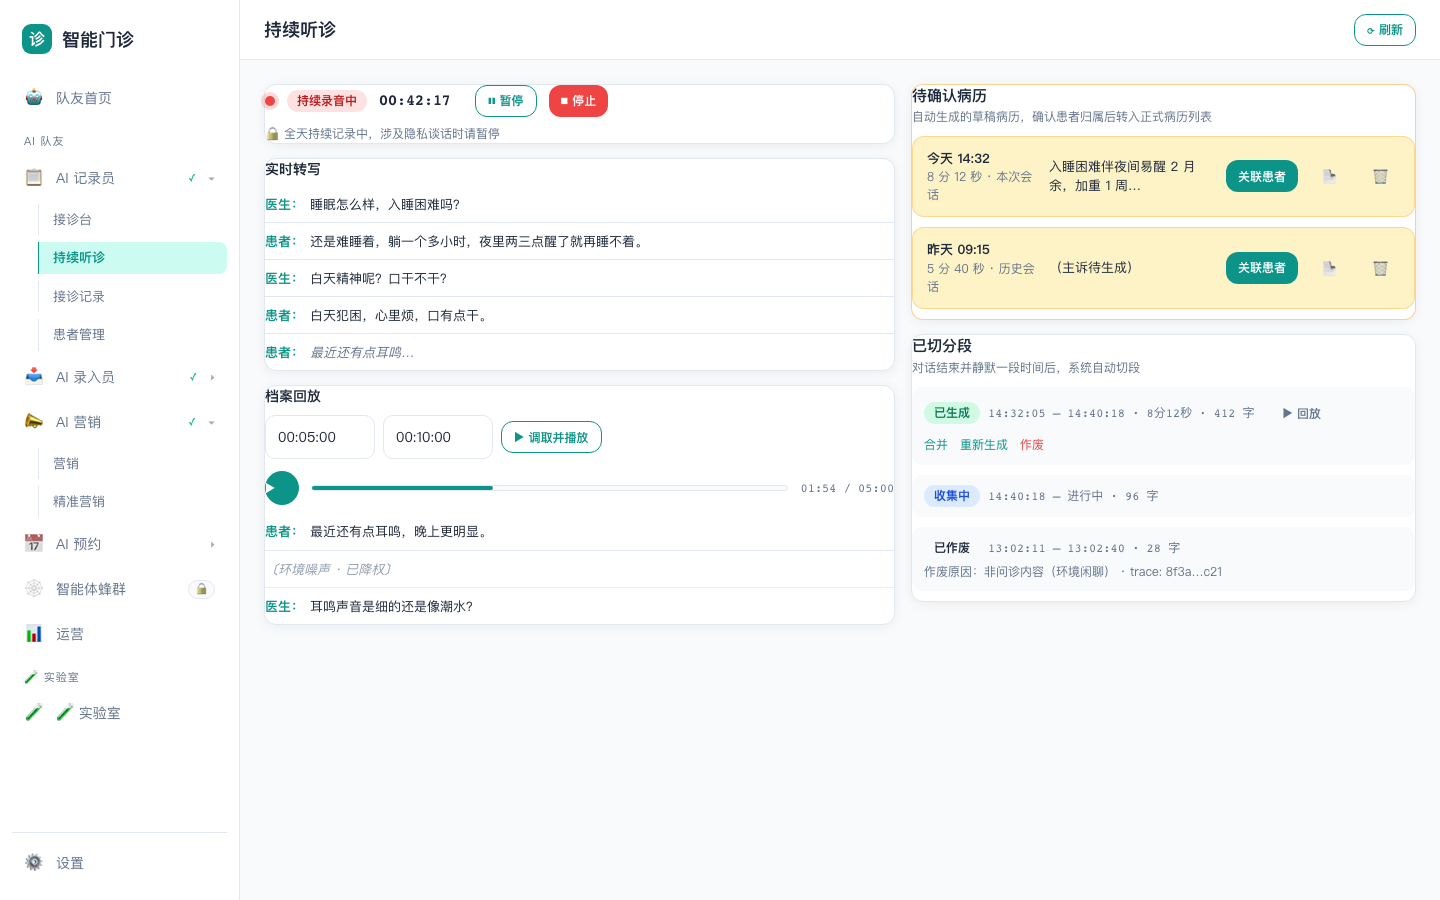The height and width of the screenshot is (900, 1440).
Task: Collapse the AI 记录员 section arrow
Action: pos(212,179)
